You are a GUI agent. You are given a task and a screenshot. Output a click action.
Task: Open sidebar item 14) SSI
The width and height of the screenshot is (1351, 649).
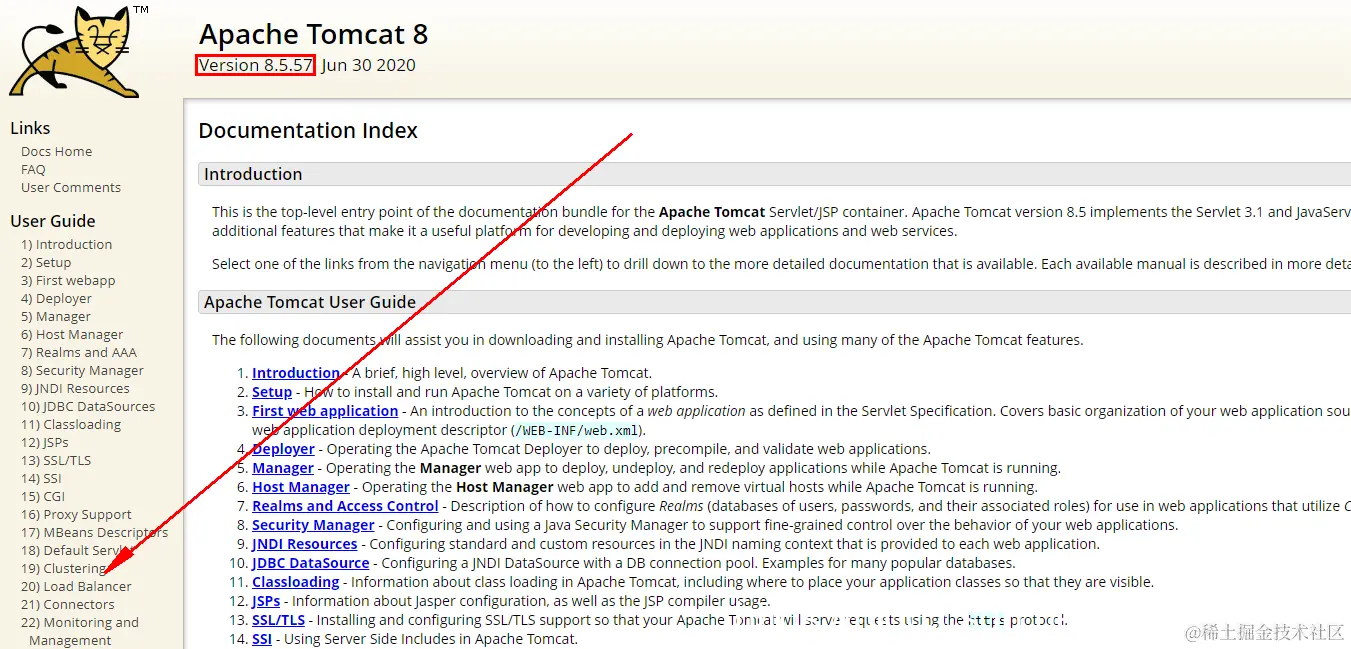click(41, 479)
